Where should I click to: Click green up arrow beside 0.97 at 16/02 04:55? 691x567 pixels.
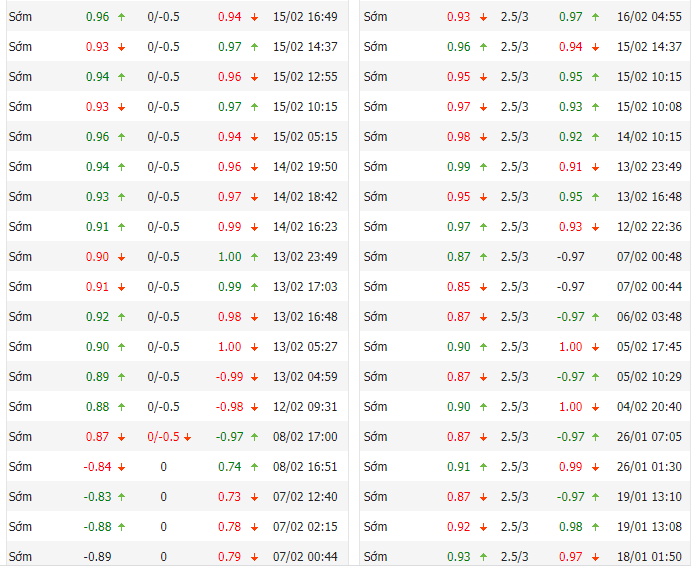595,17
